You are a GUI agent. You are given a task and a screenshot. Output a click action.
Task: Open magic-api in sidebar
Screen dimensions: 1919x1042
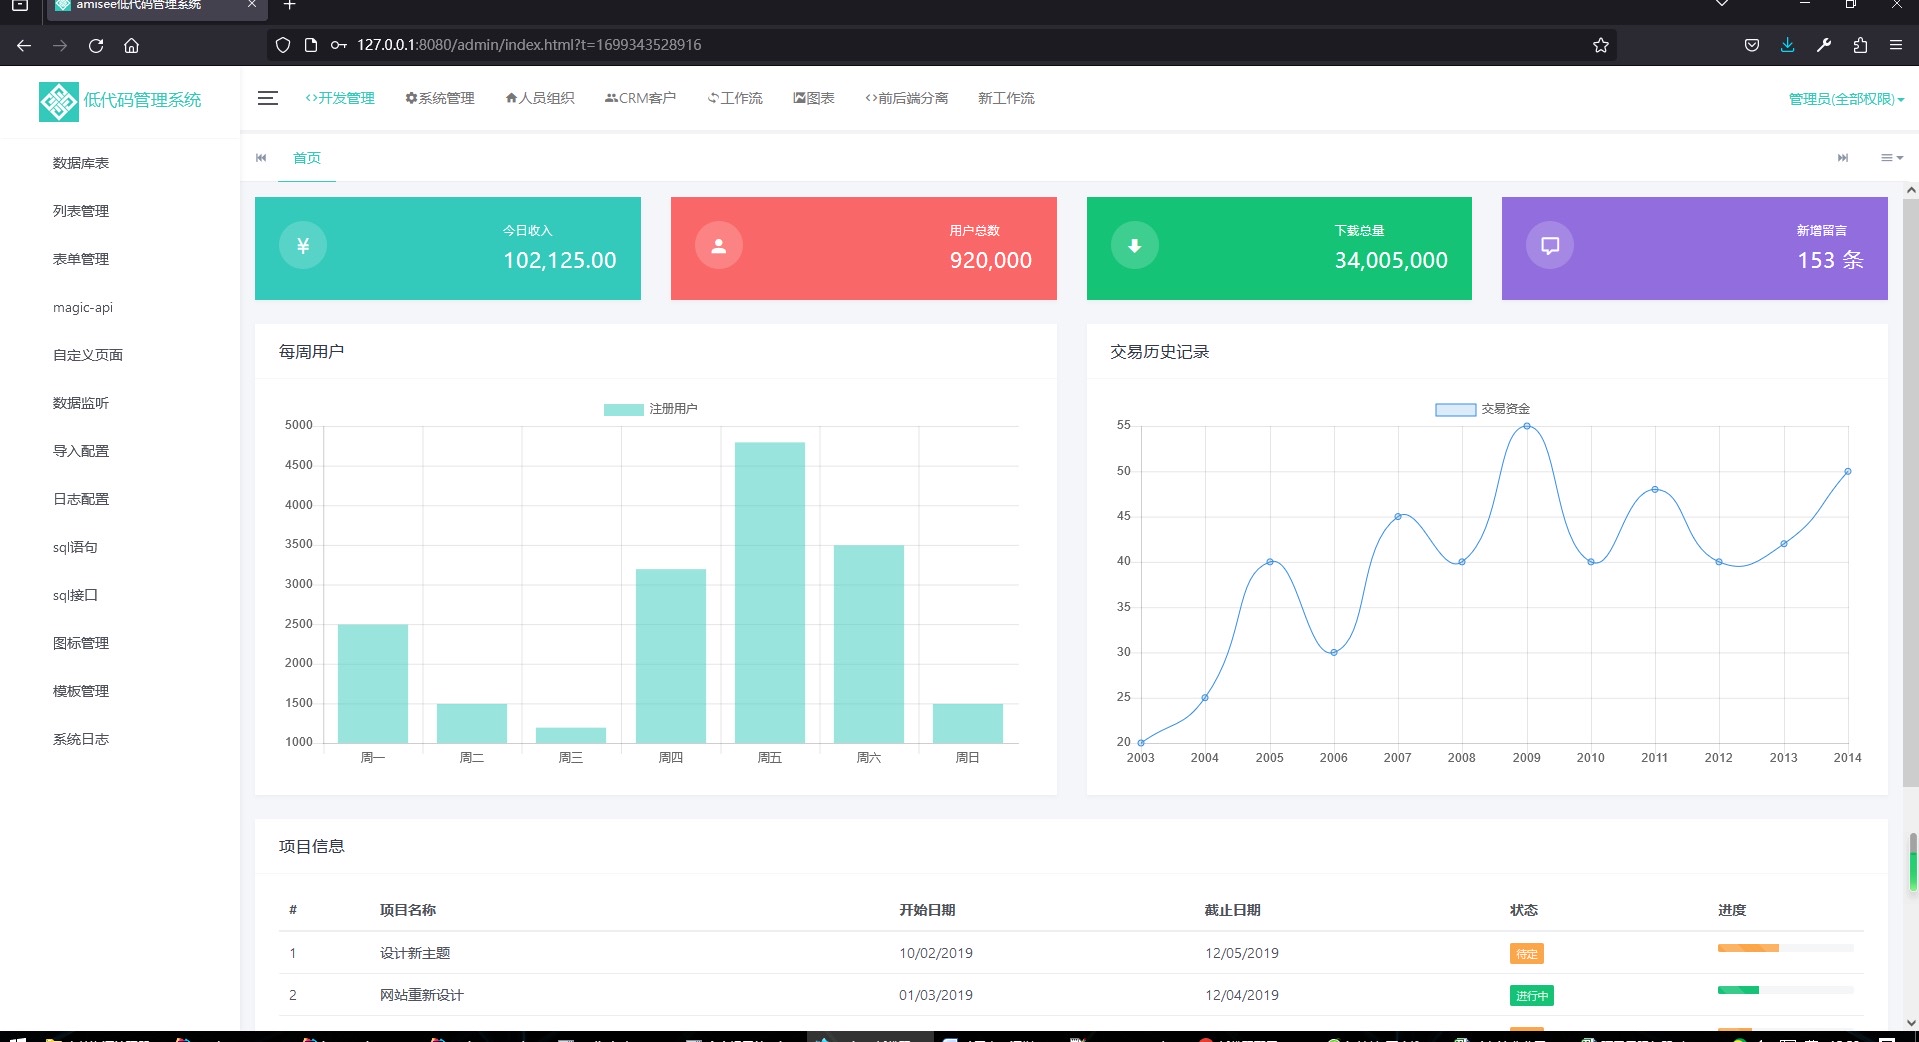click(x=83, y=307)
